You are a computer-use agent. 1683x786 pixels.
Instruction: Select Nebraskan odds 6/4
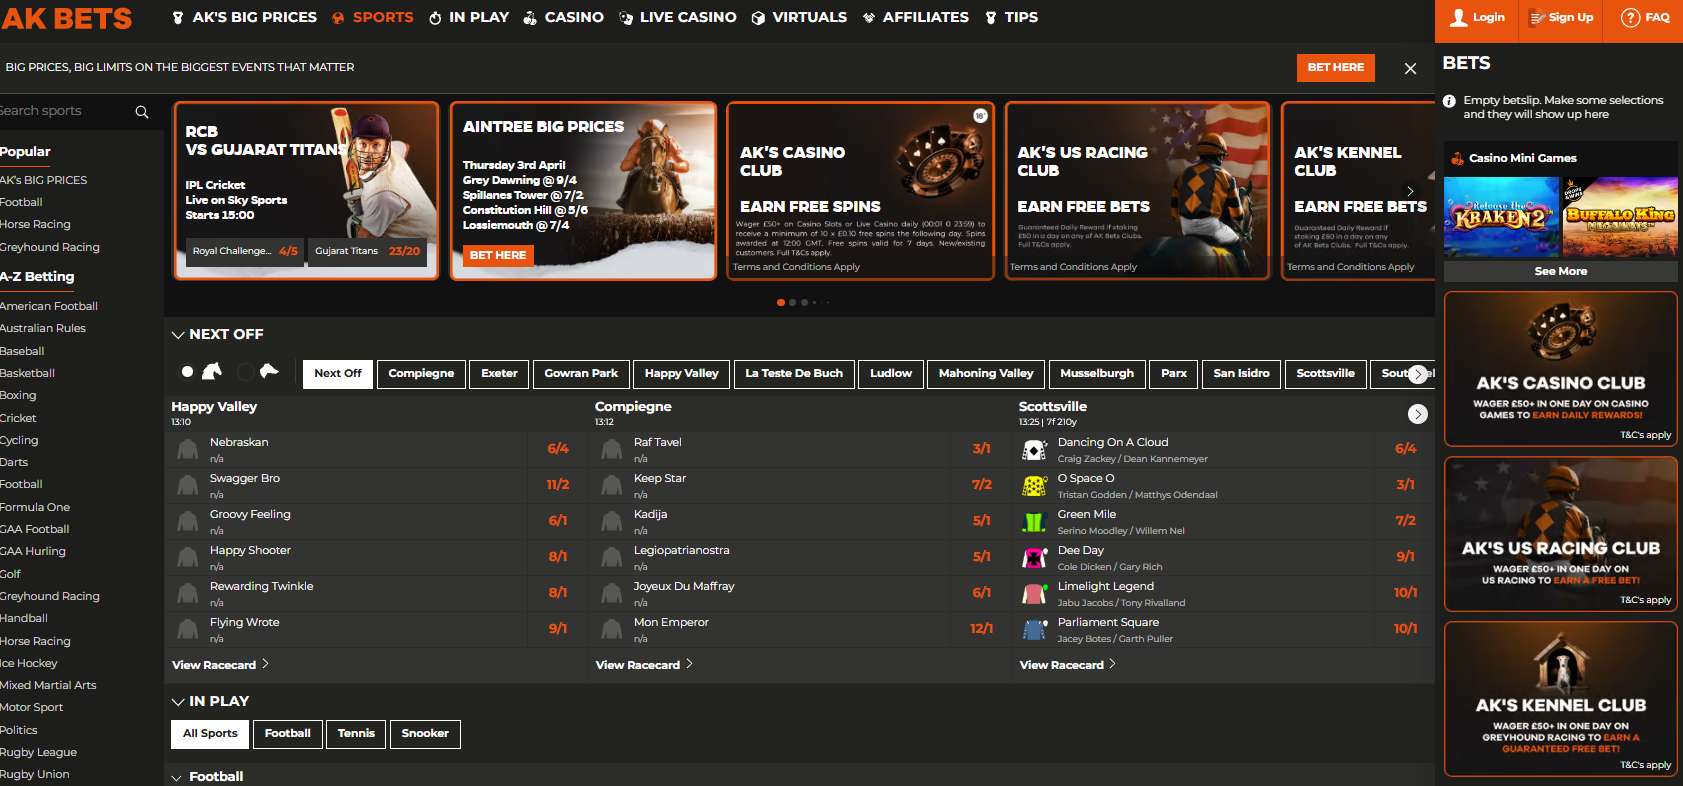pos(558,449)
